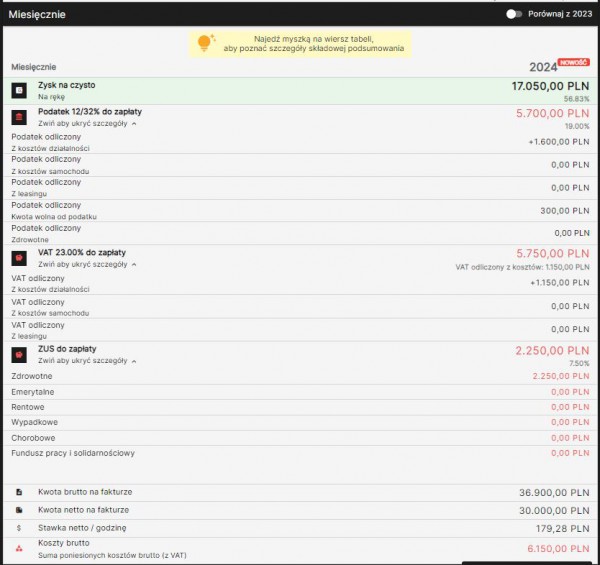The image size is (600, 565).
Task: Click the Kwota netto na fakturze icon
Action: (18, 510)
